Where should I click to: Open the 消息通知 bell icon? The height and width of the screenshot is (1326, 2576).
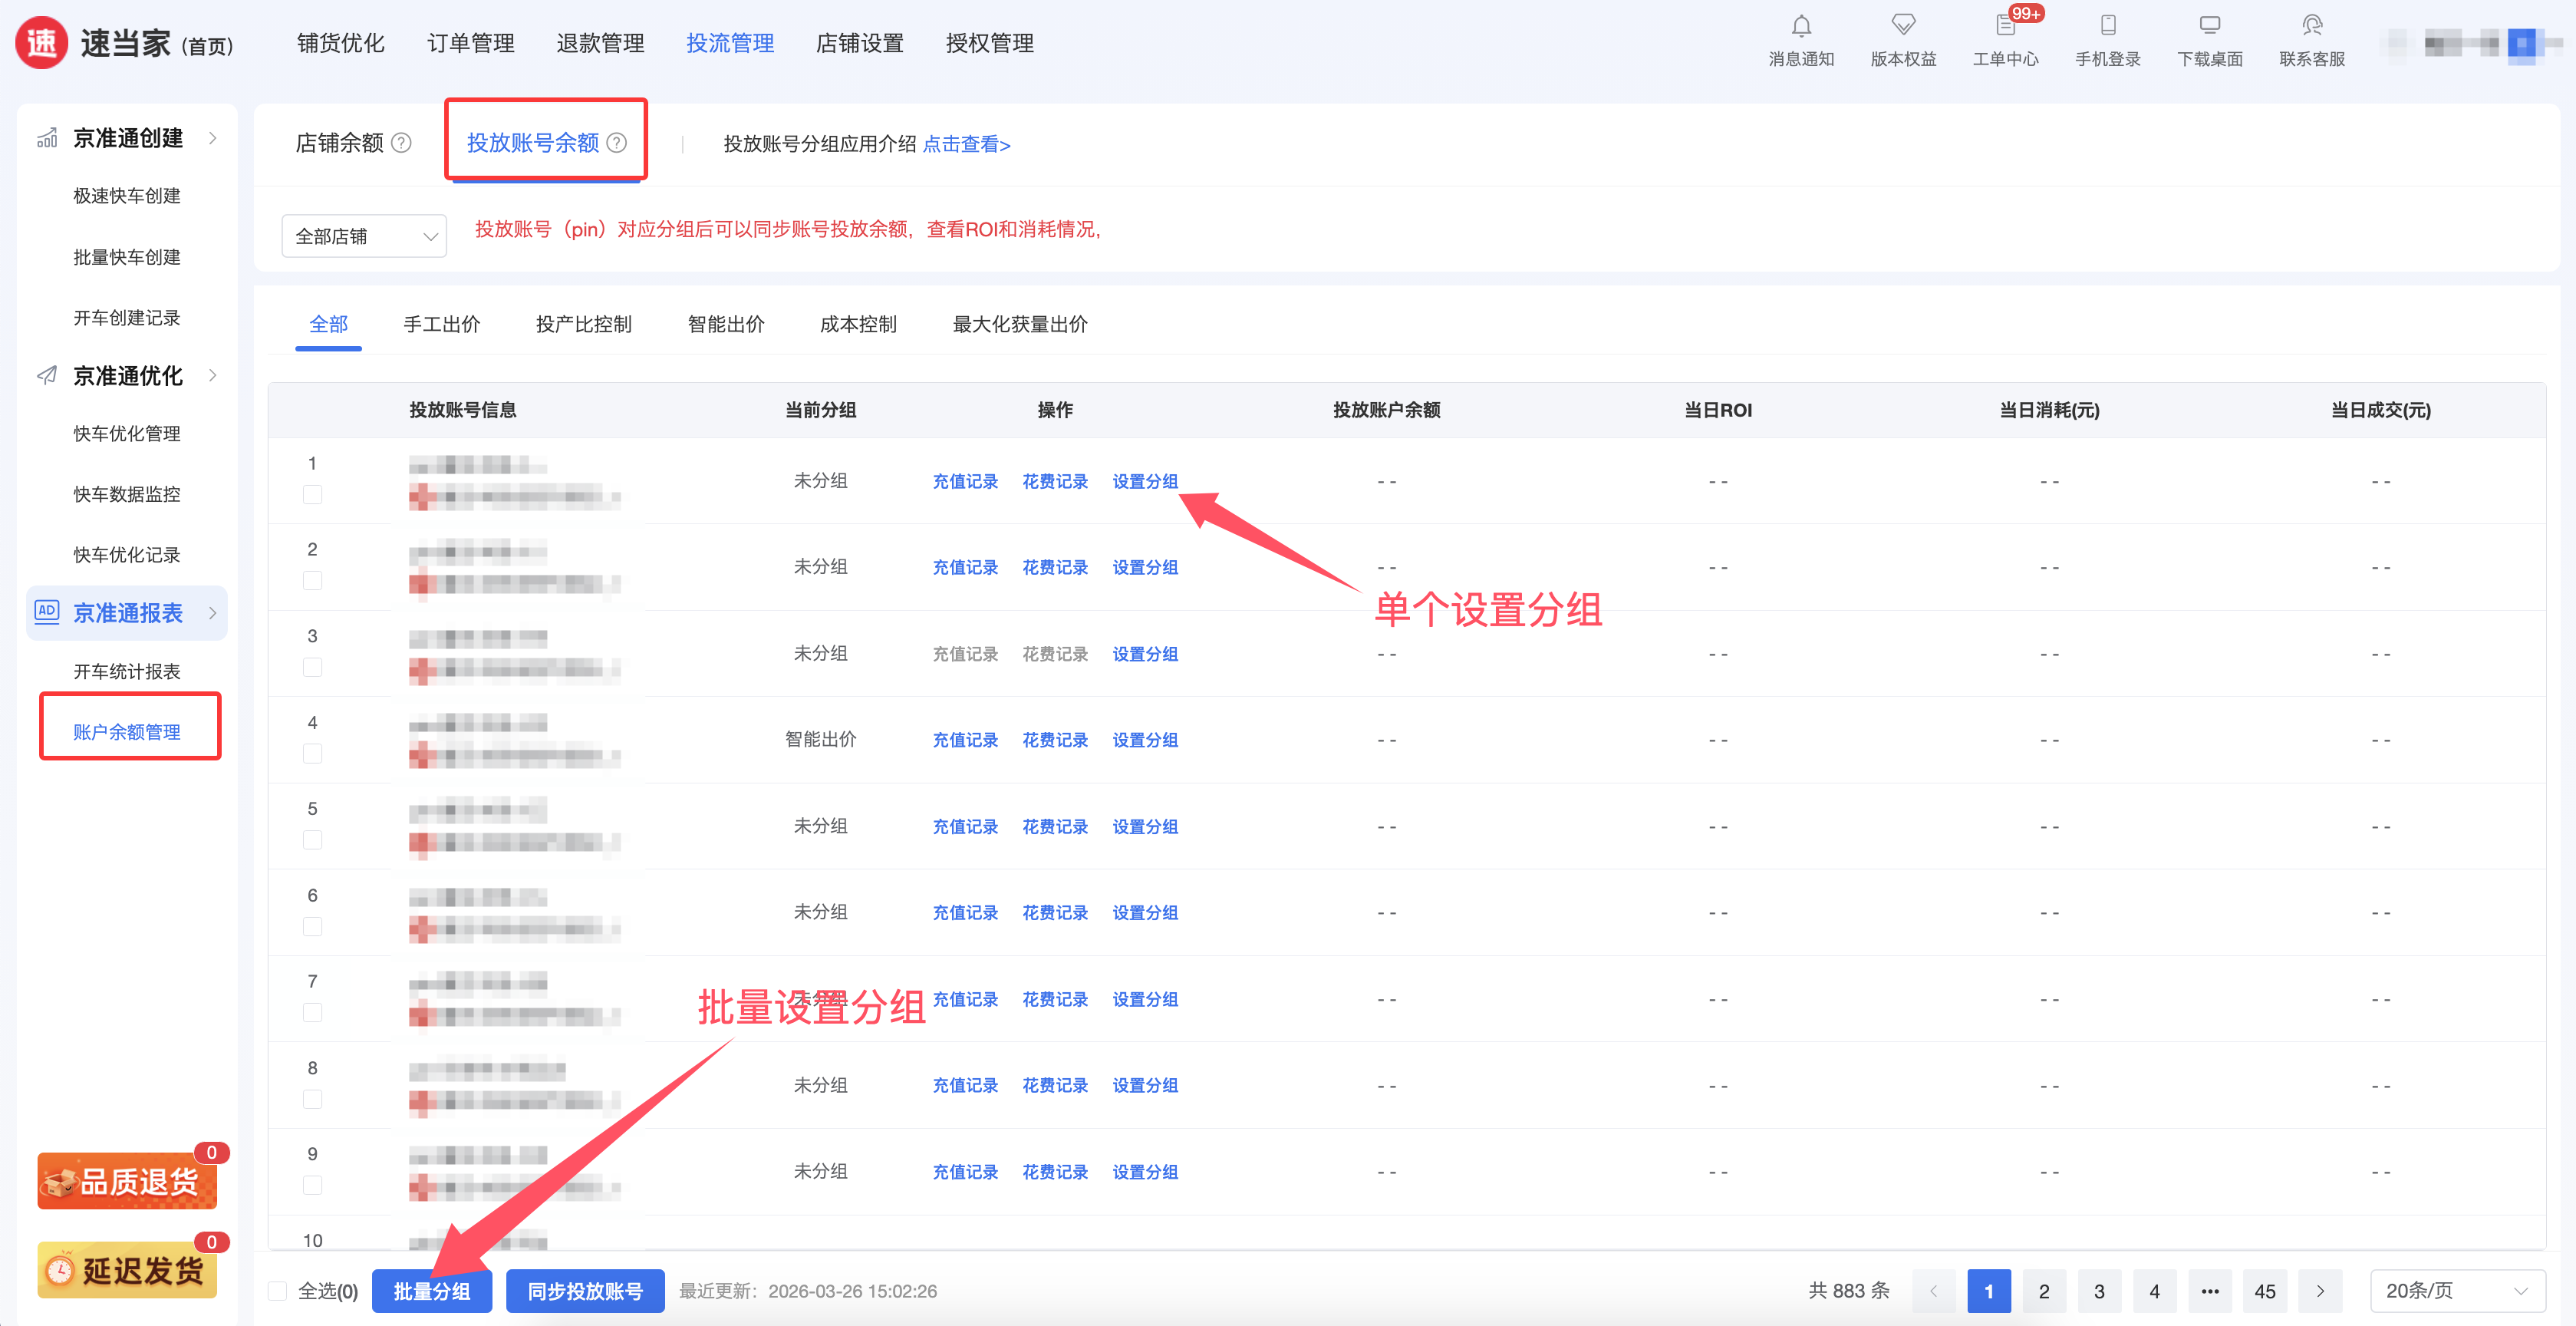click(1801, 26)
